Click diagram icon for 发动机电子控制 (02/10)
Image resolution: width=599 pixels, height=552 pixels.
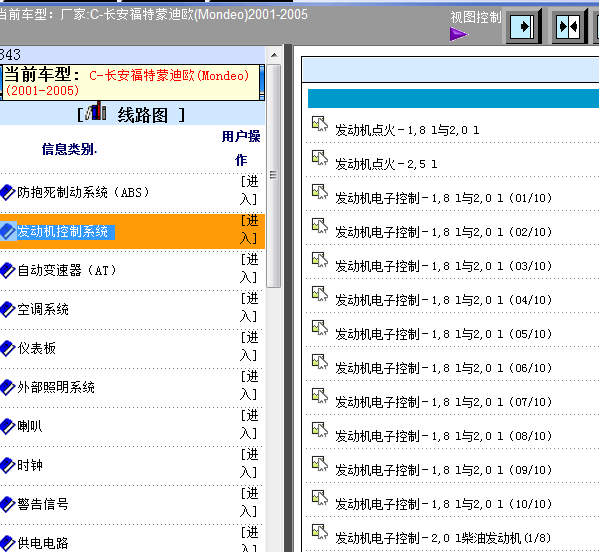click(x=320, y=226)
